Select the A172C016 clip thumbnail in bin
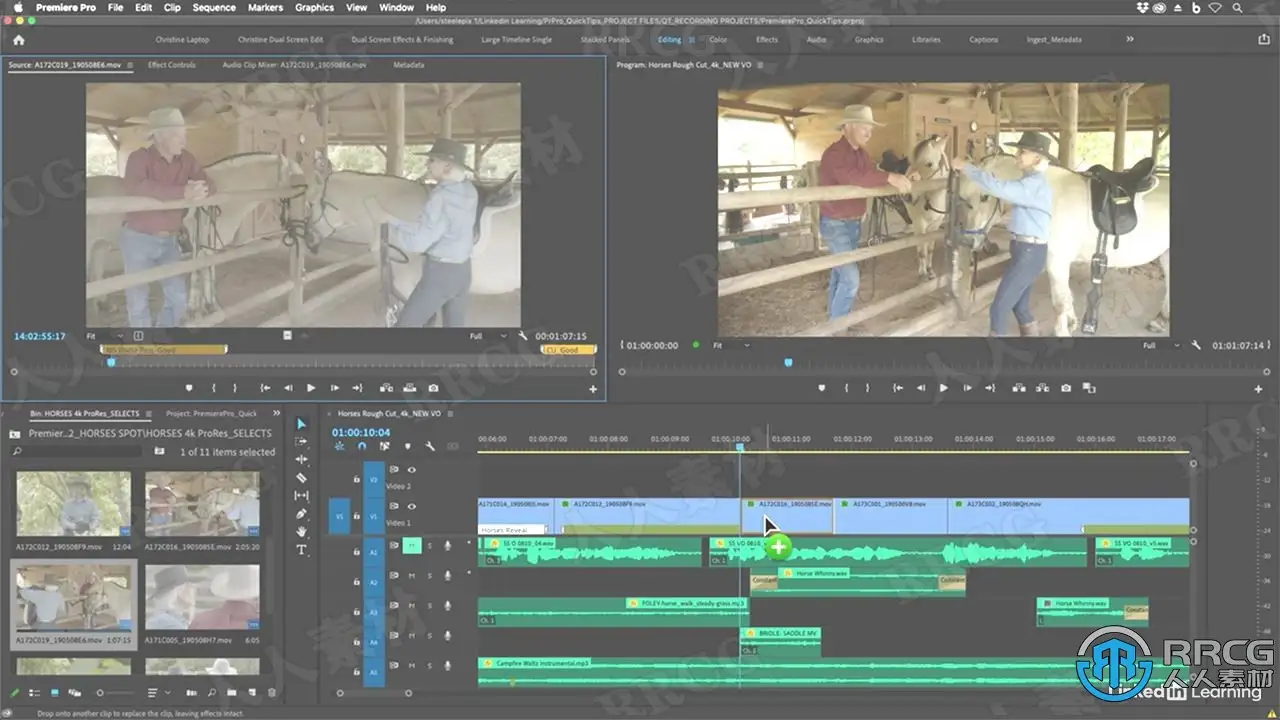This screenshot has width=1280, height=720. (x=202, y=505)
